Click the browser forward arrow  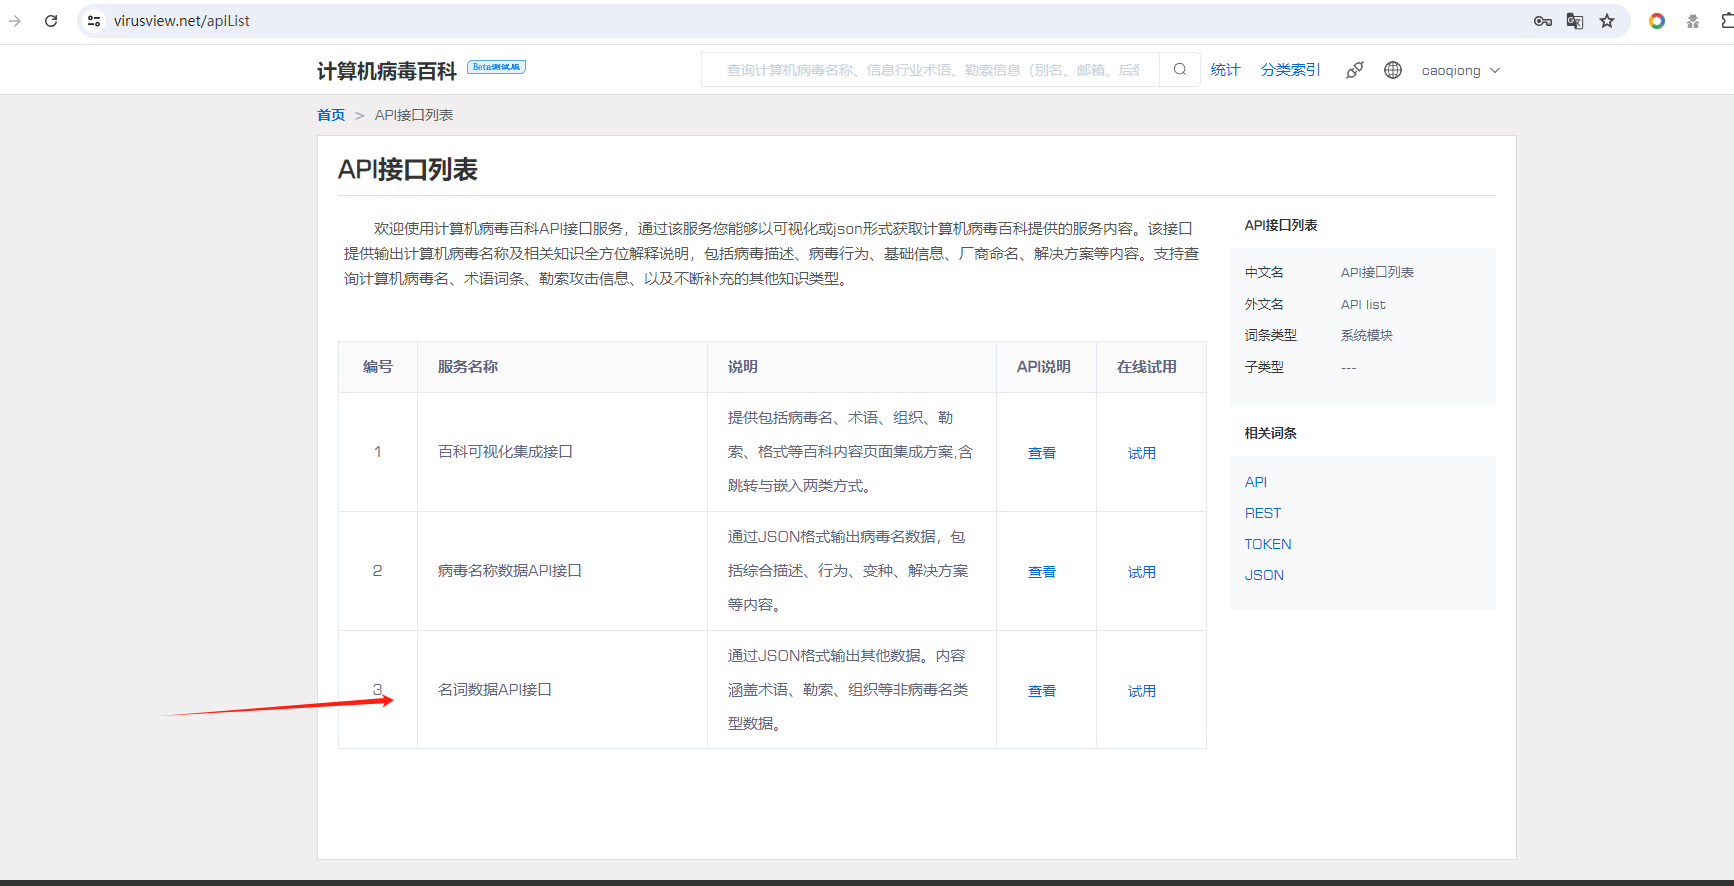point(15,21)
